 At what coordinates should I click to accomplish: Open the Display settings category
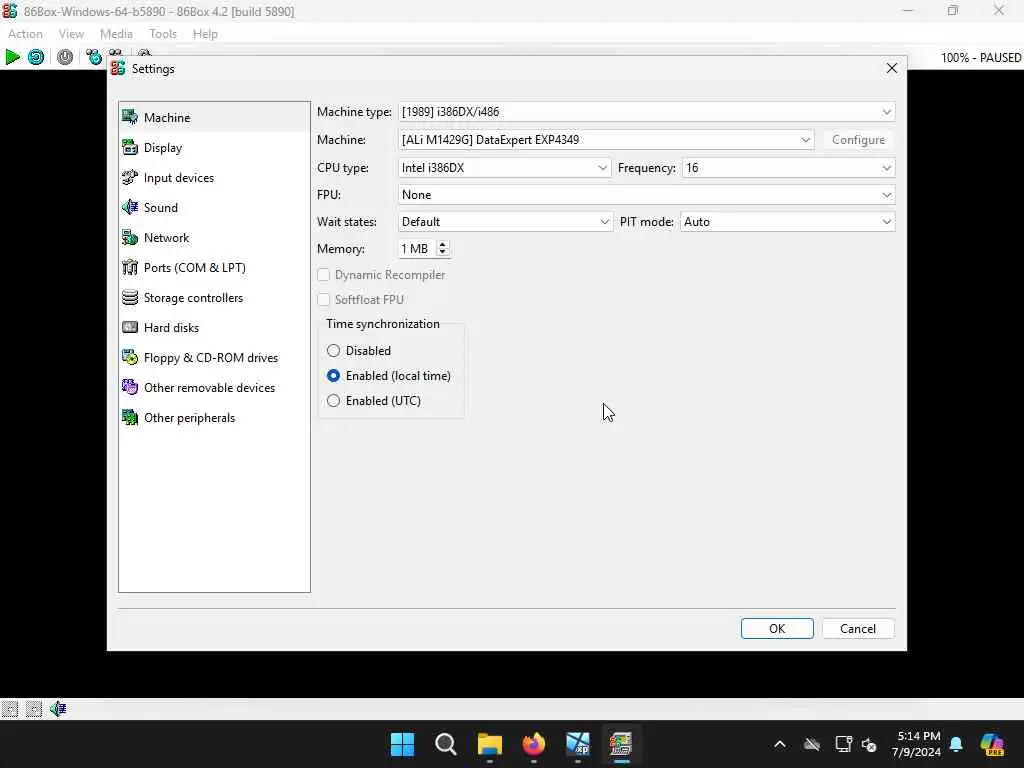click(214, 148)
